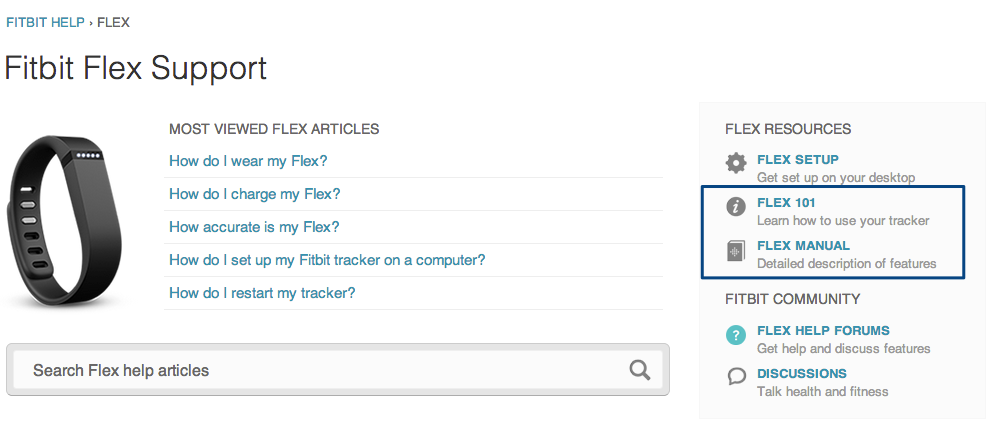Viewport: 986px width, 448px height.
Task: Open the DISCUSSIONS community link
Action: 802,373
